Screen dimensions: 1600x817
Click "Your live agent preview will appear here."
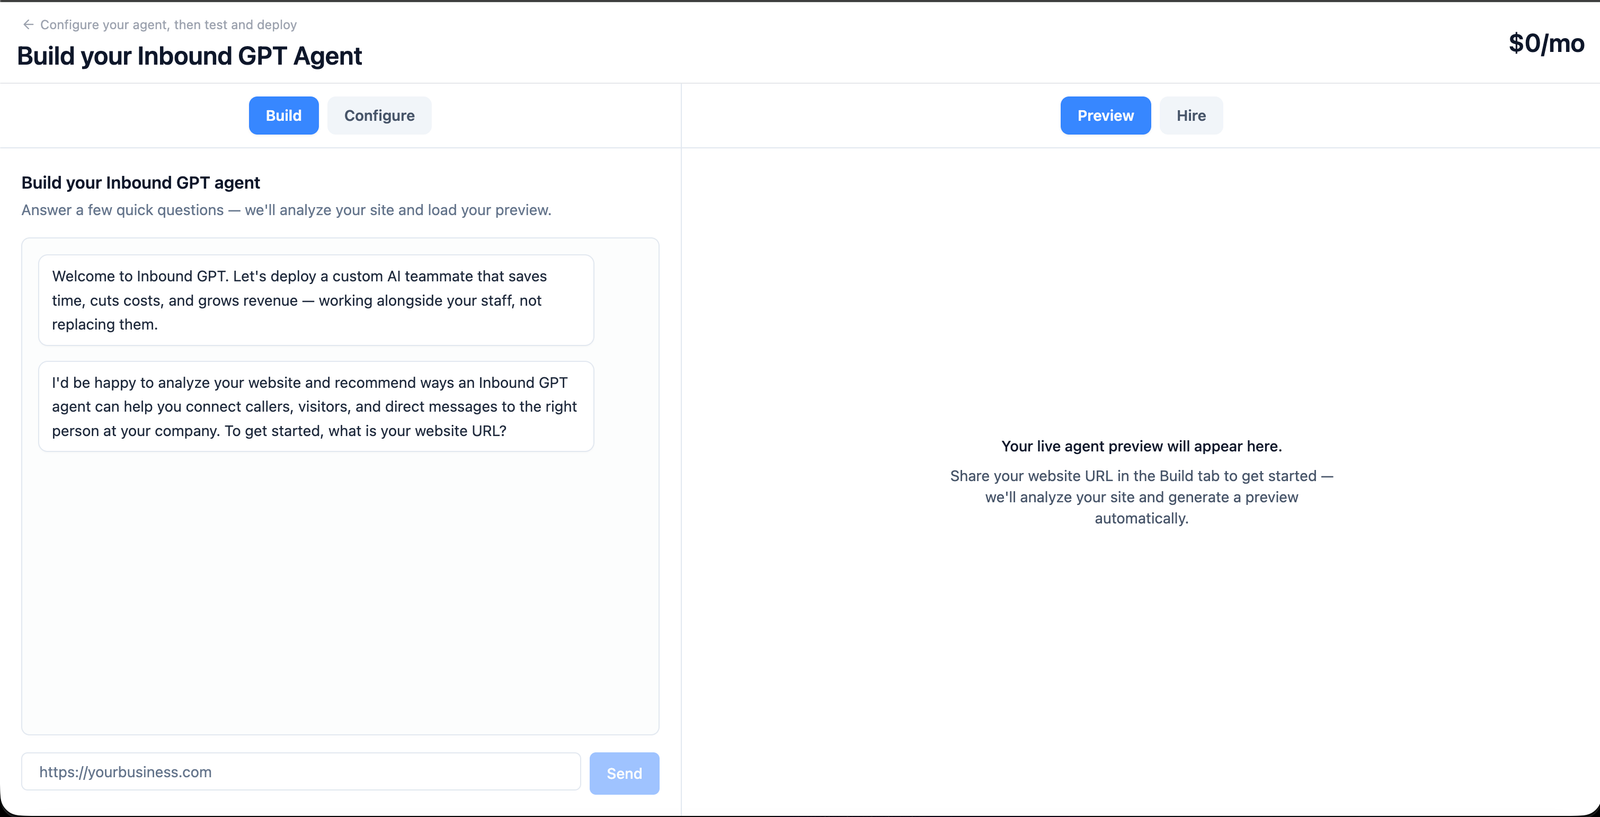tap(1141, 446)
